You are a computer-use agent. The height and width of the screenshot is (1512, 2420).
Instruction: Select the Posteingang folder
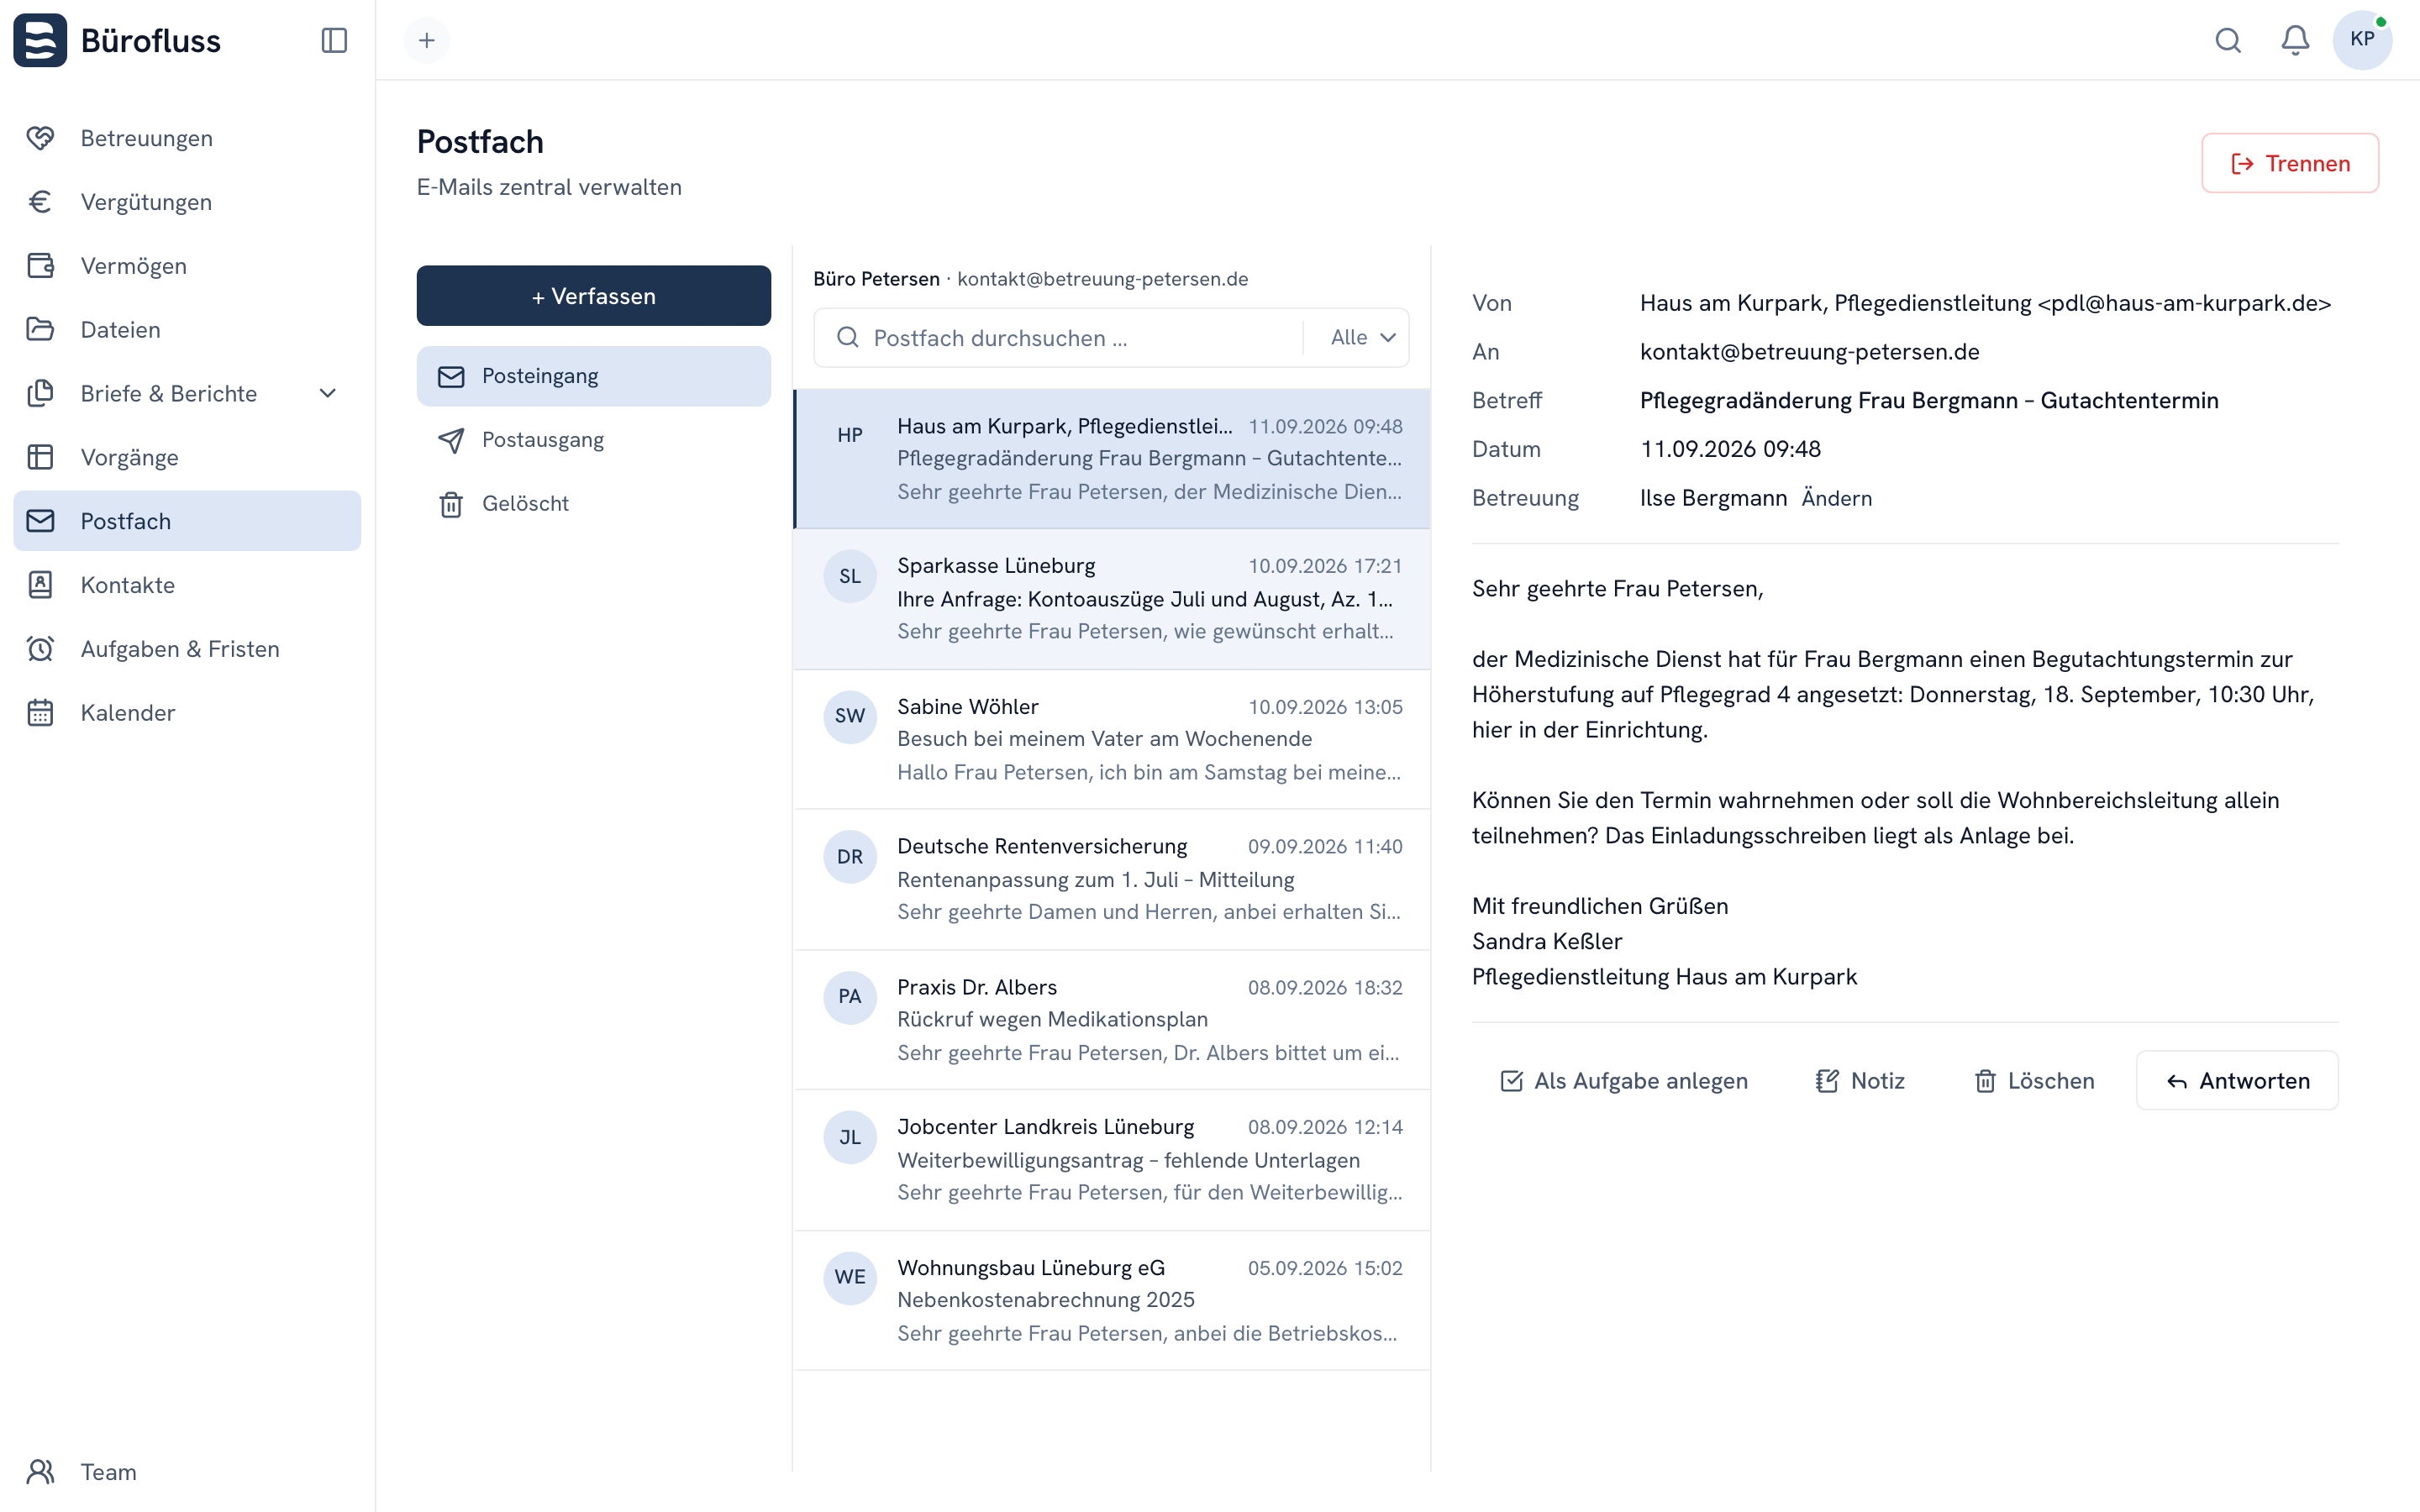click(594, 376)
